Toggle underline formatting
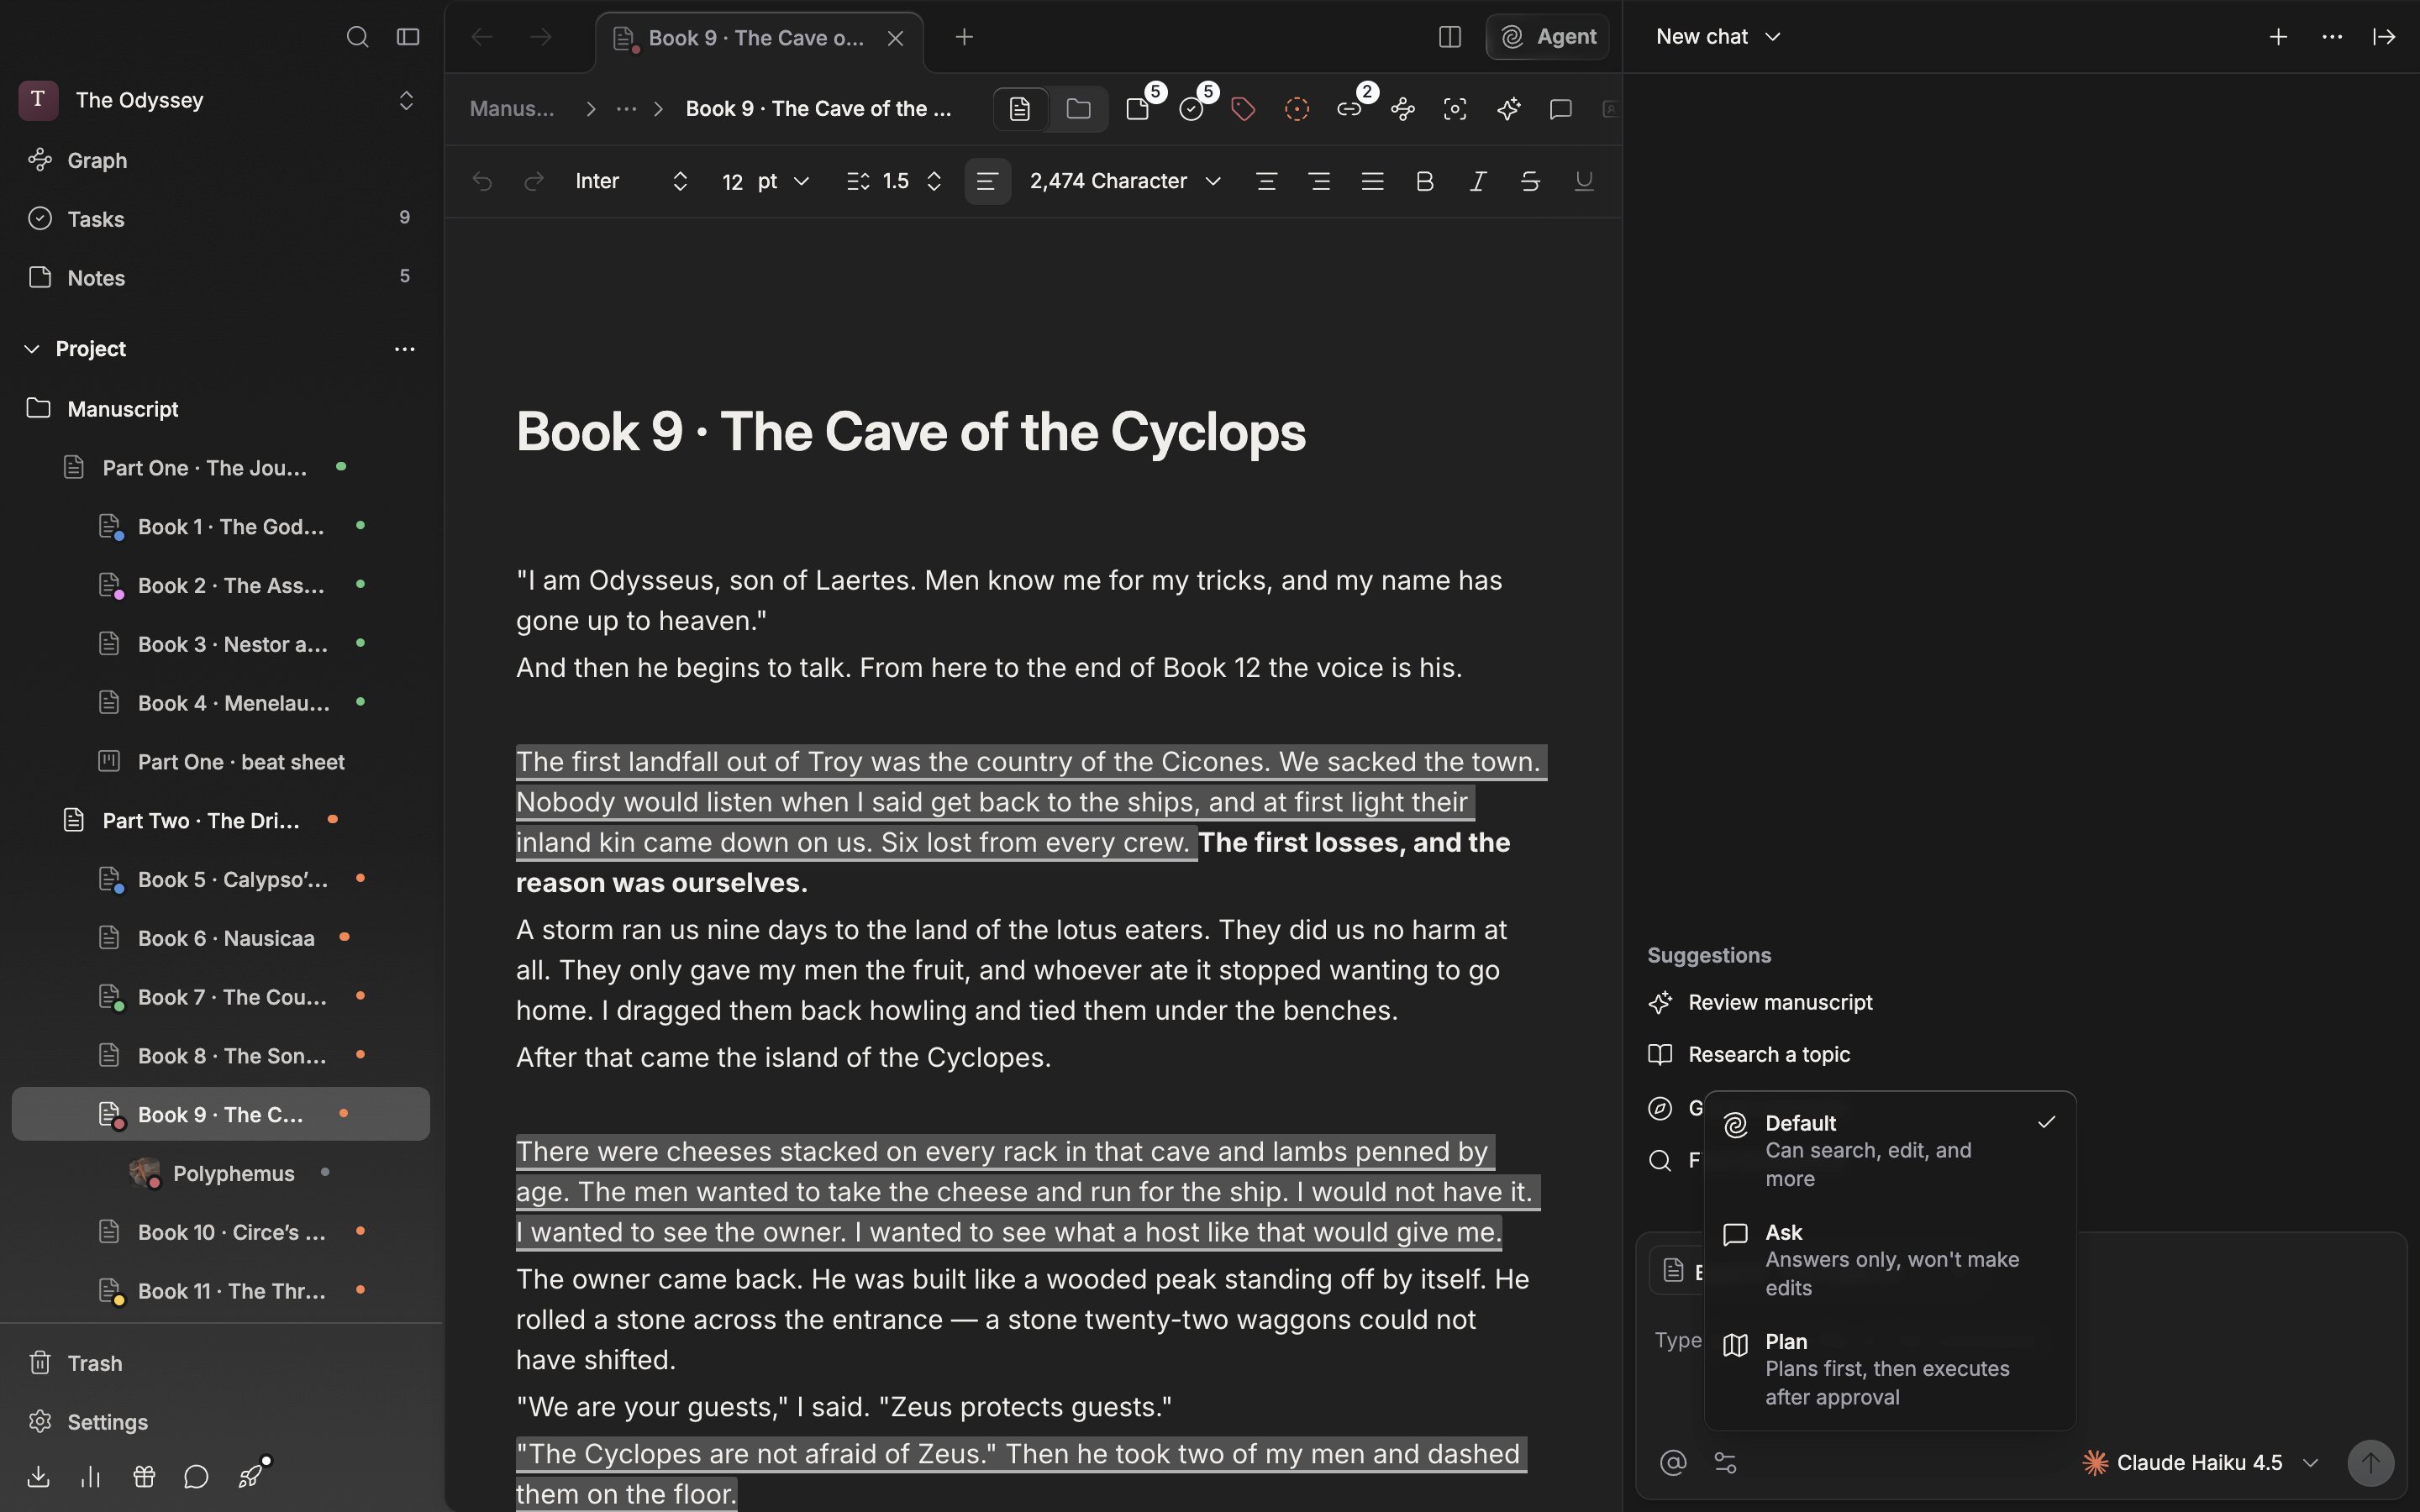 click(x=1583, y=181)
